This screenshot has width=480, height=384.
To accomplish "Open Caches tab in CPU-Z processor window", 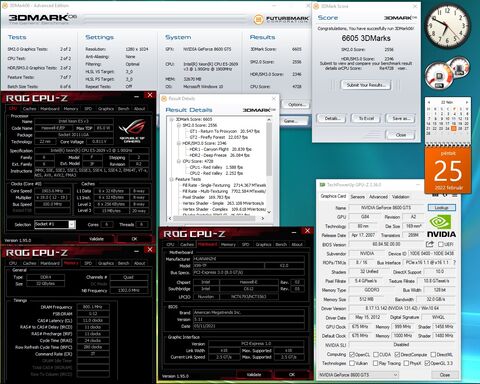I will tap(29, 109).
